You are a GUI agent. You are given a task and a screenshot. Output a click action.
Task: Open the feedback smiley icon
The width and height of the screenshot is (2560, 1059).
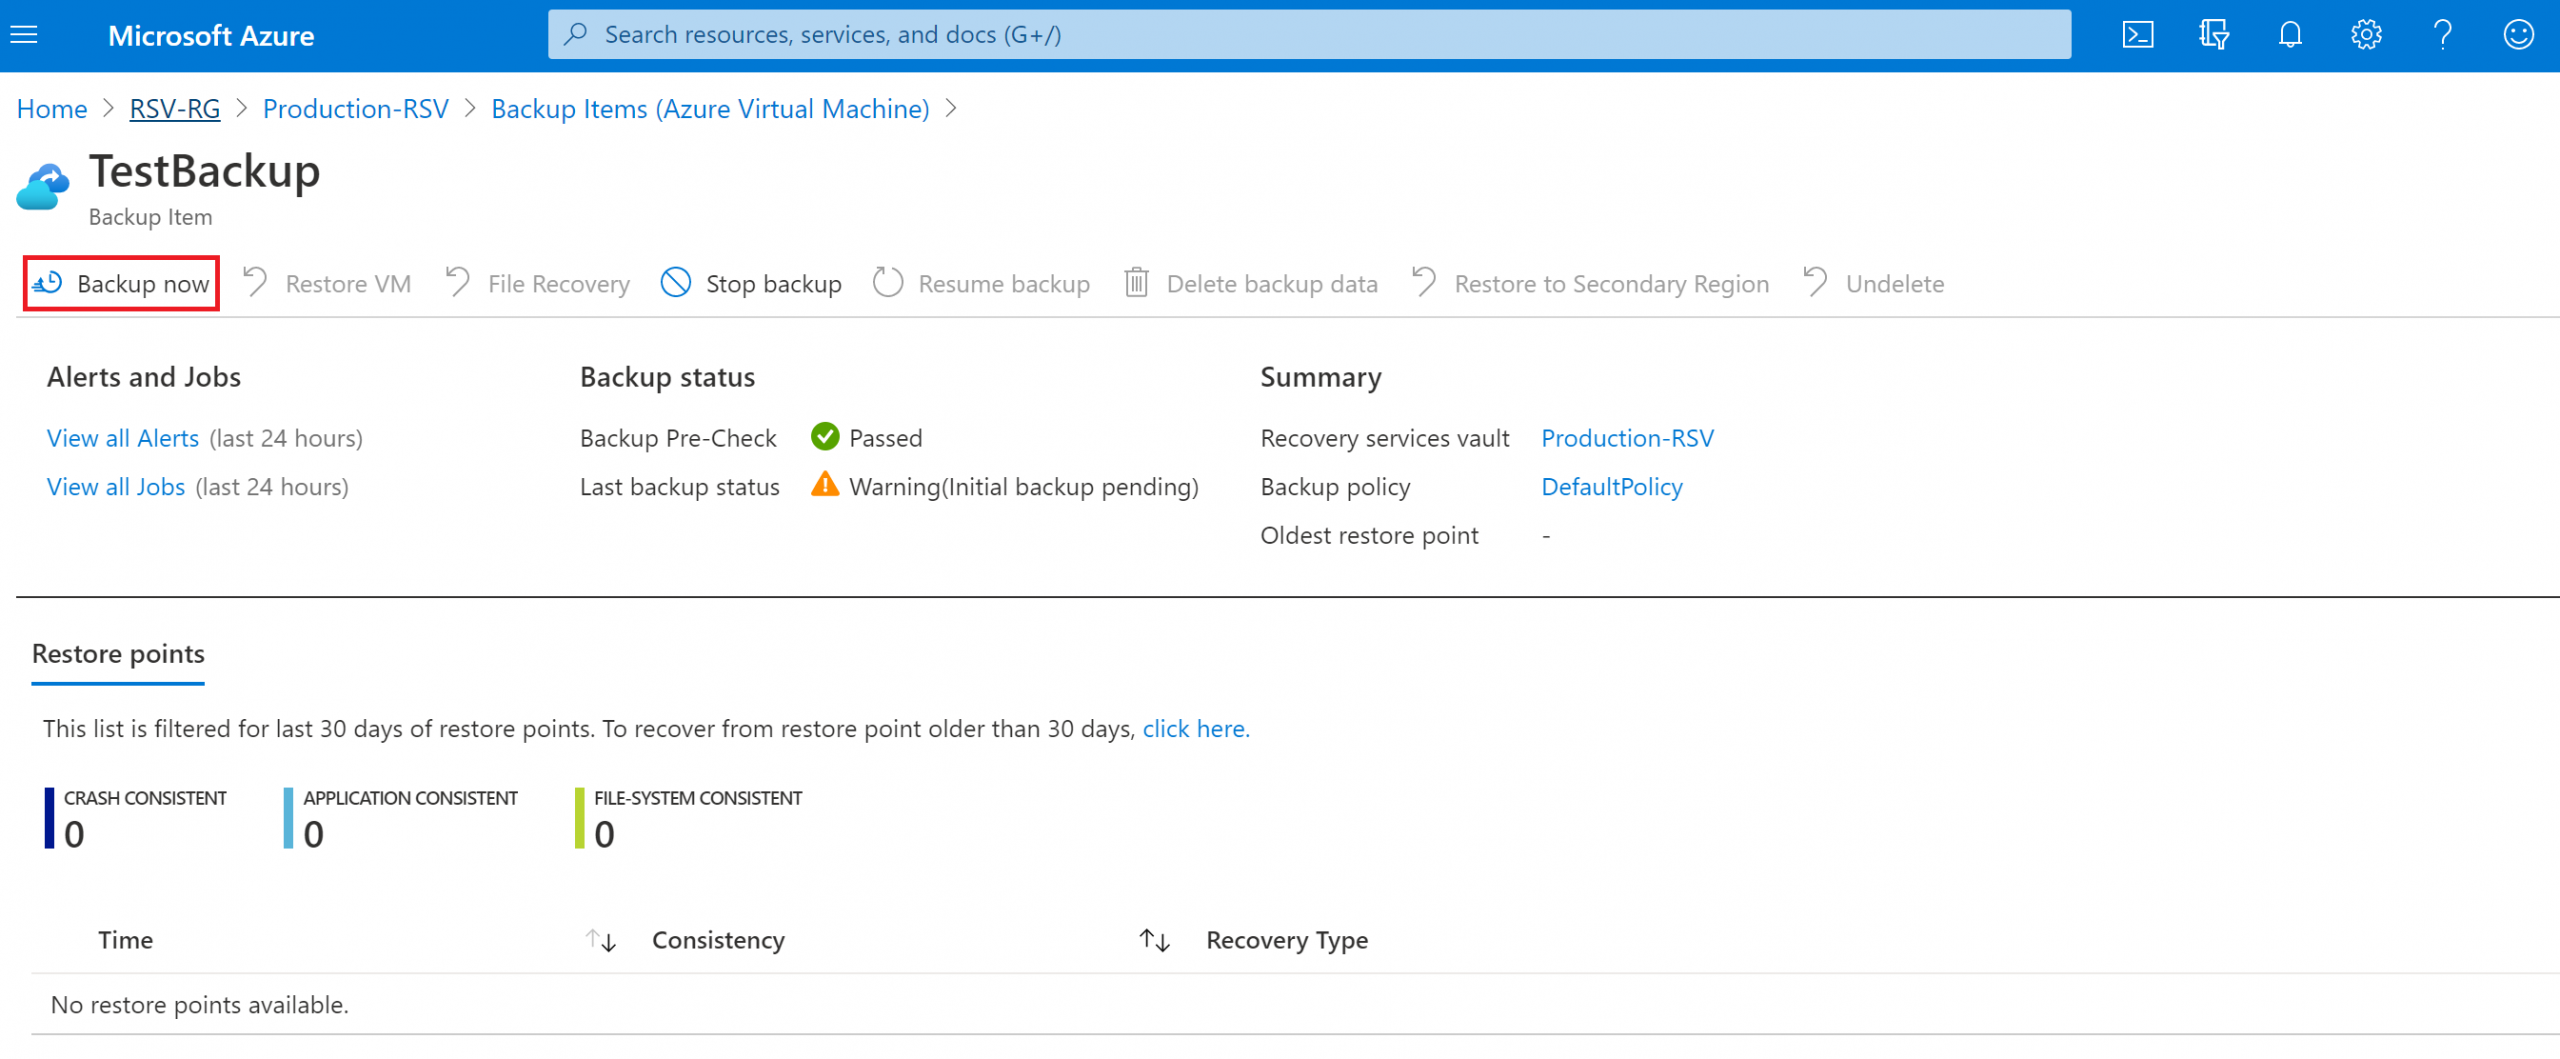pyautogui.click(x=2518, y=35)
